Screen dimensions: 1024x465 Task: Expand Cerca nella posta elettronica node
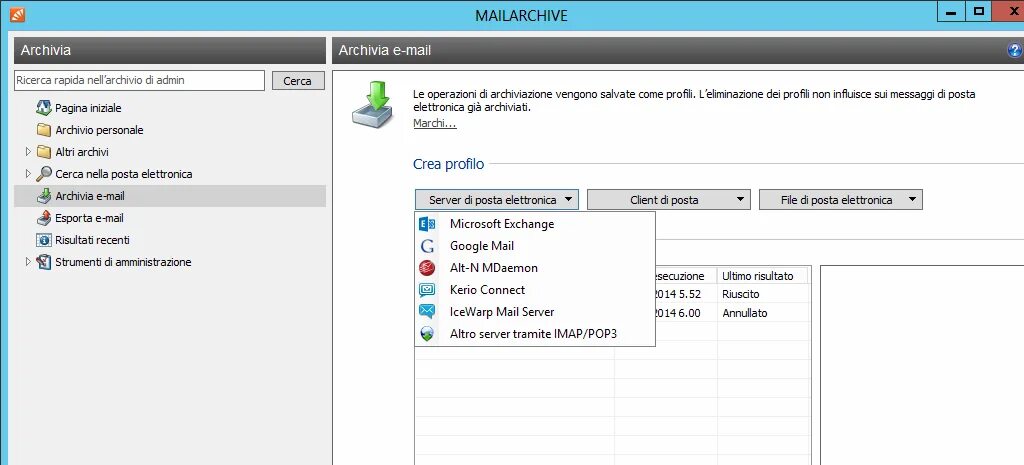coord(28,174)
